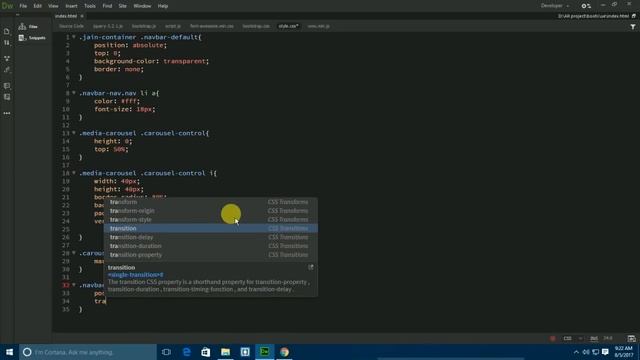The width and height of the screenshot is (640, 360).
Task: Open the Customize Toolbar ellipsis
Action: 7,113
